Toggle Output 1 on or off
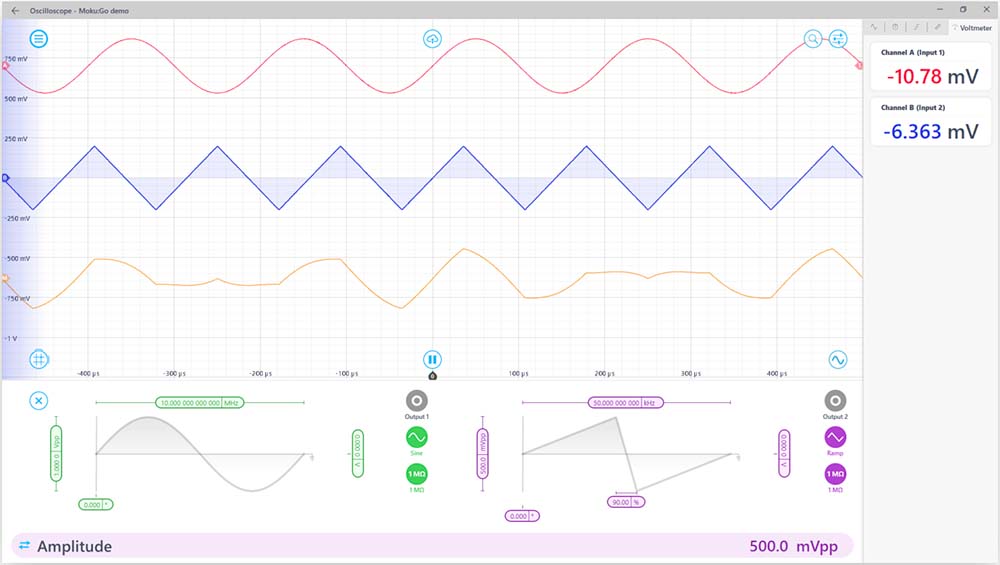This screenshot has width=1000, height=565. pyautogui.click(x=416, y=399)
